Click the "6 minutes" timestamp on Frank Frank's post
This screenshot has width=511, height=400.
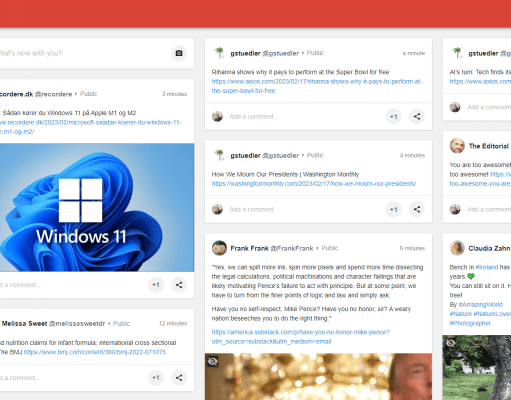412,248
